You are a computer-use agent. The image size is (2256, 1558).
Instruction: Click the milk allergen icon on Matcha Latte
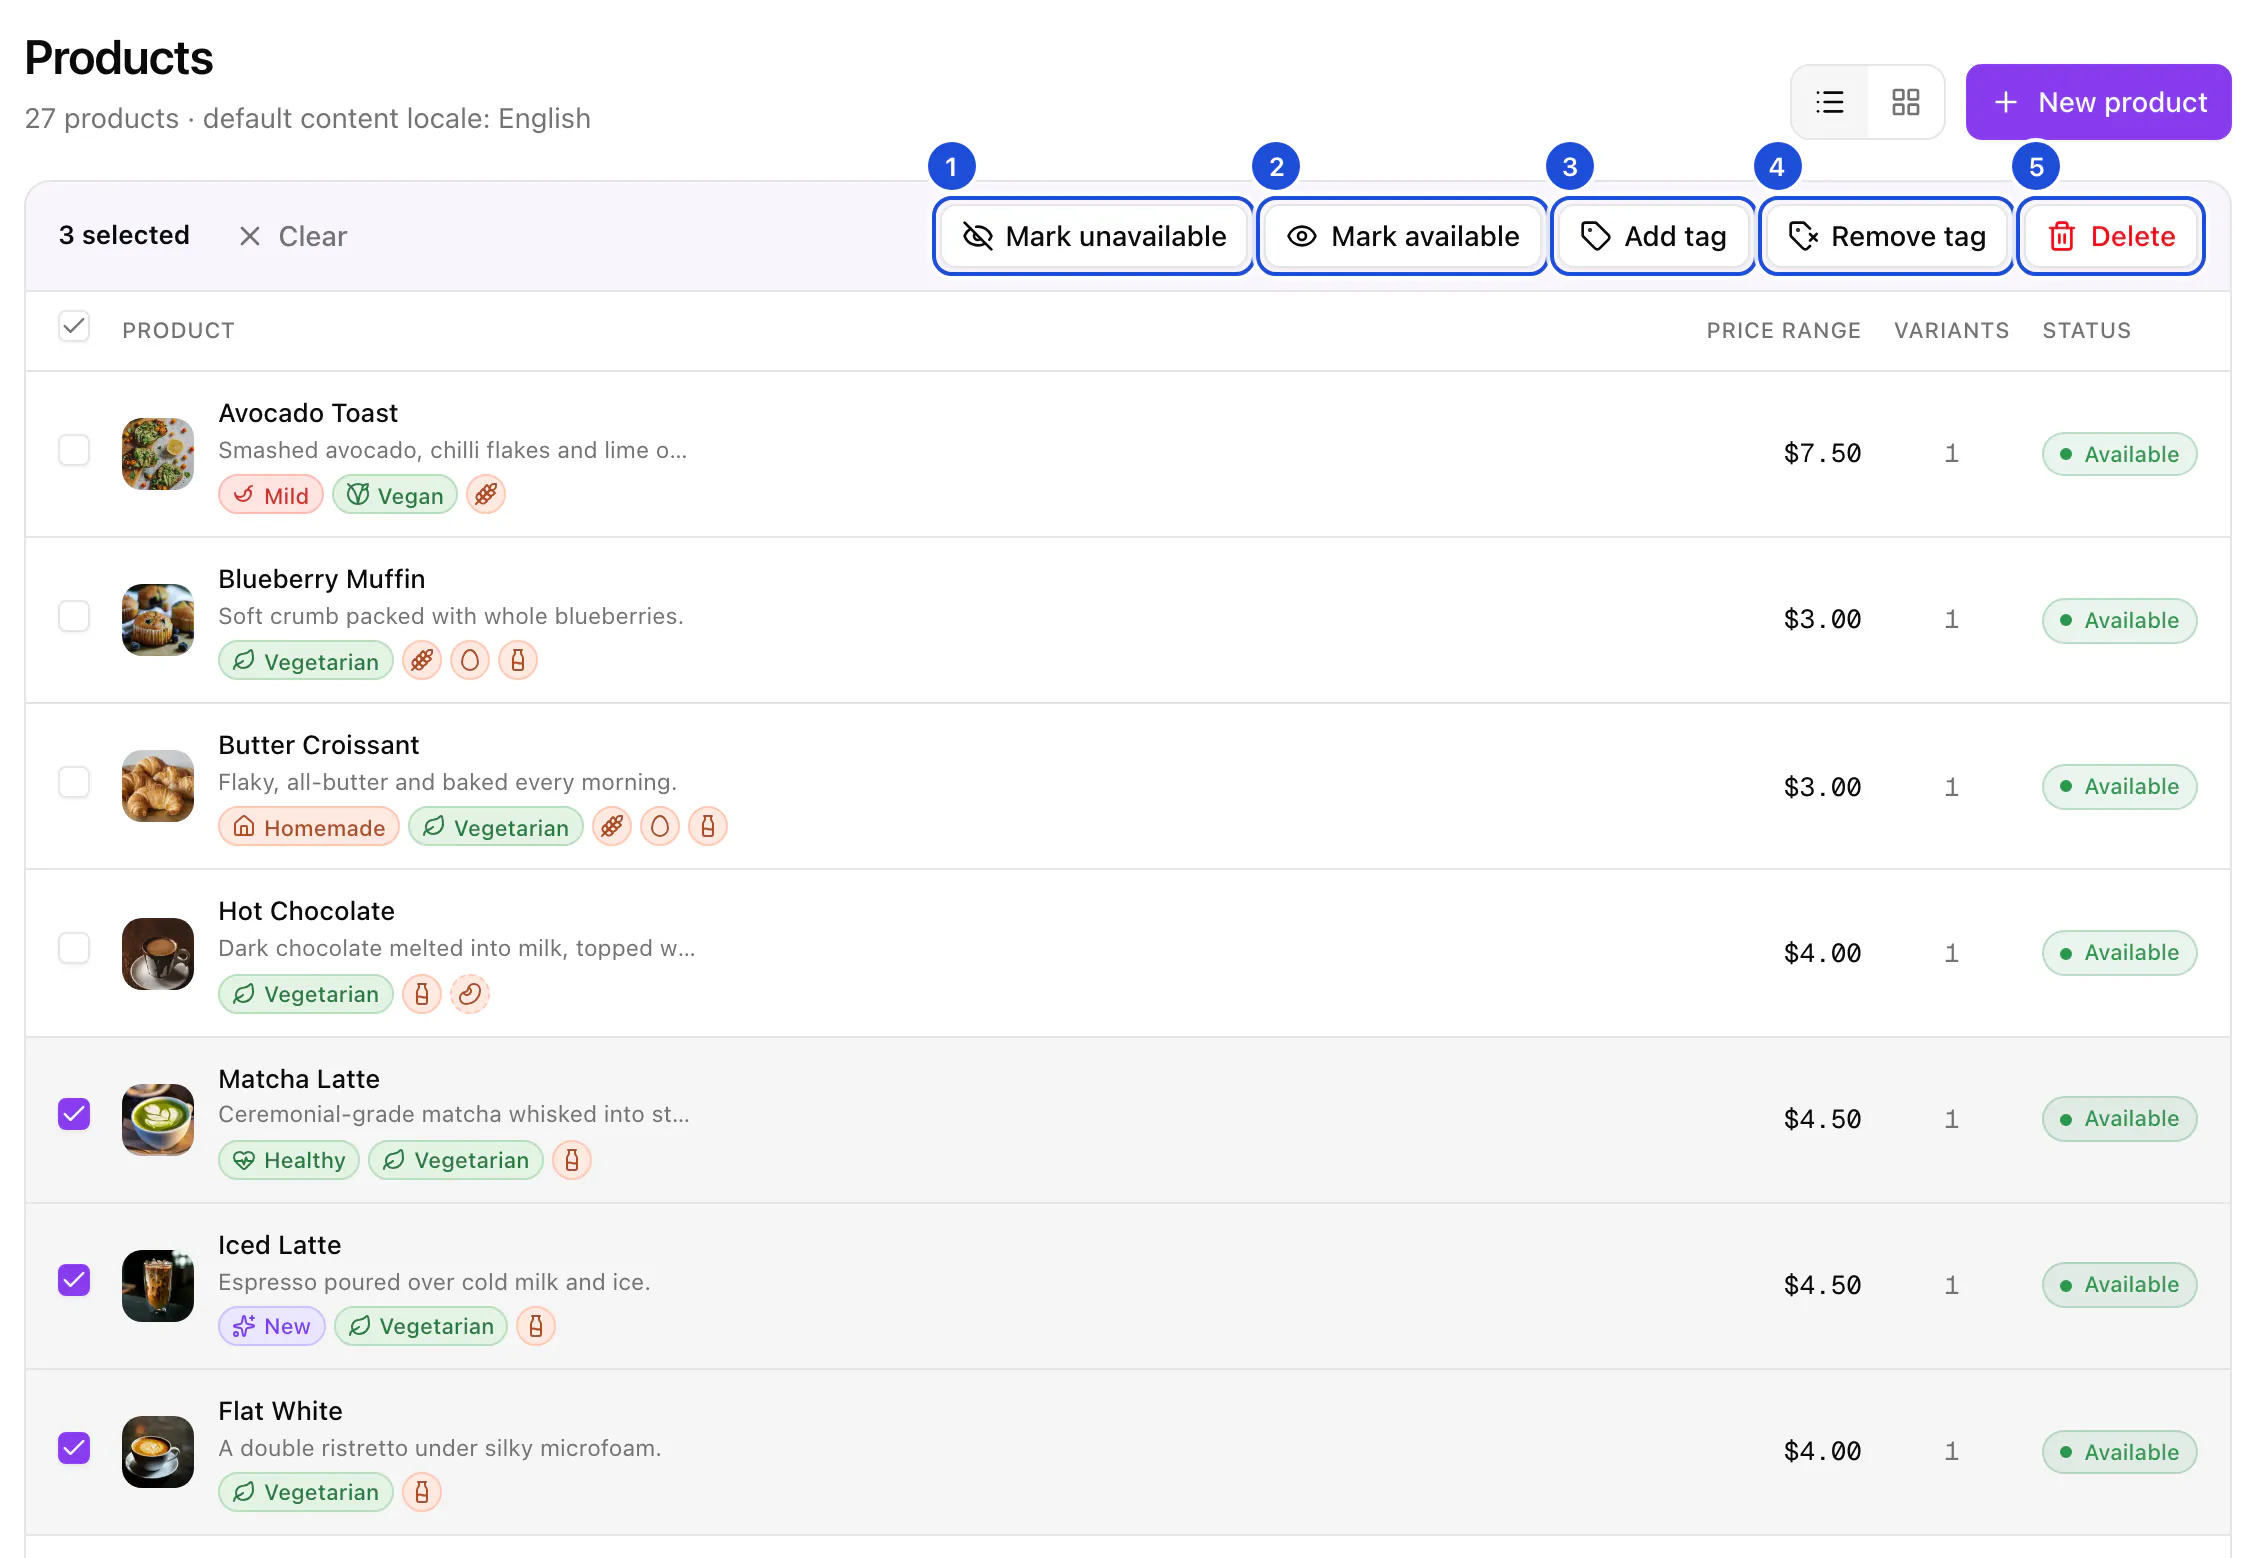tap(572, 1160)
